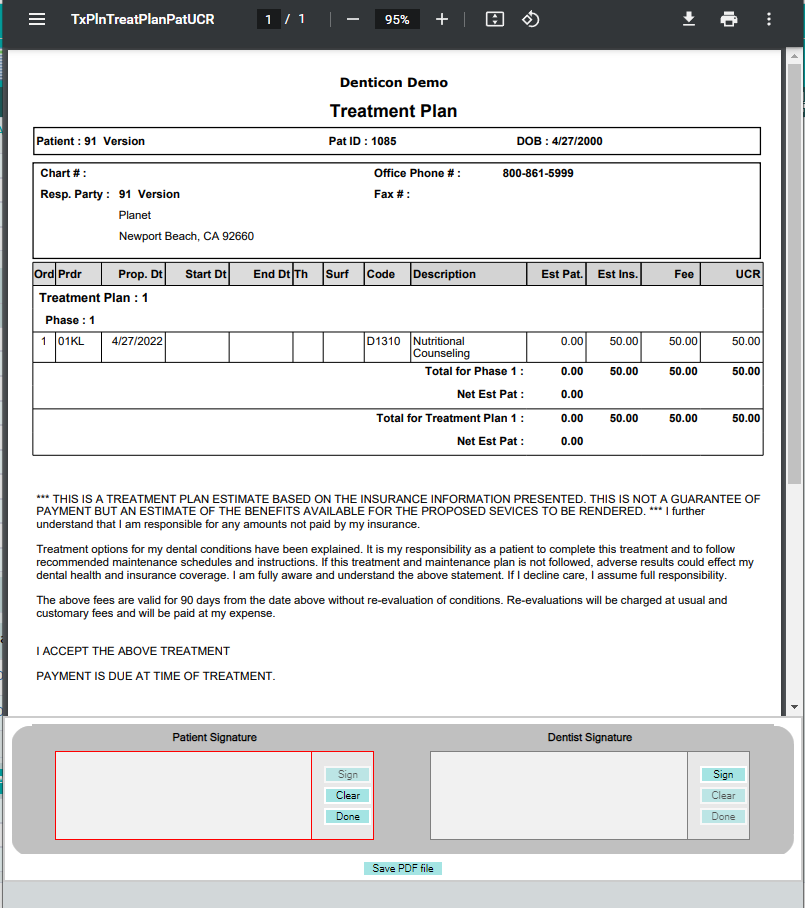
Task: Toggle the fit to page icon
Action: click(x=495, y=19)
